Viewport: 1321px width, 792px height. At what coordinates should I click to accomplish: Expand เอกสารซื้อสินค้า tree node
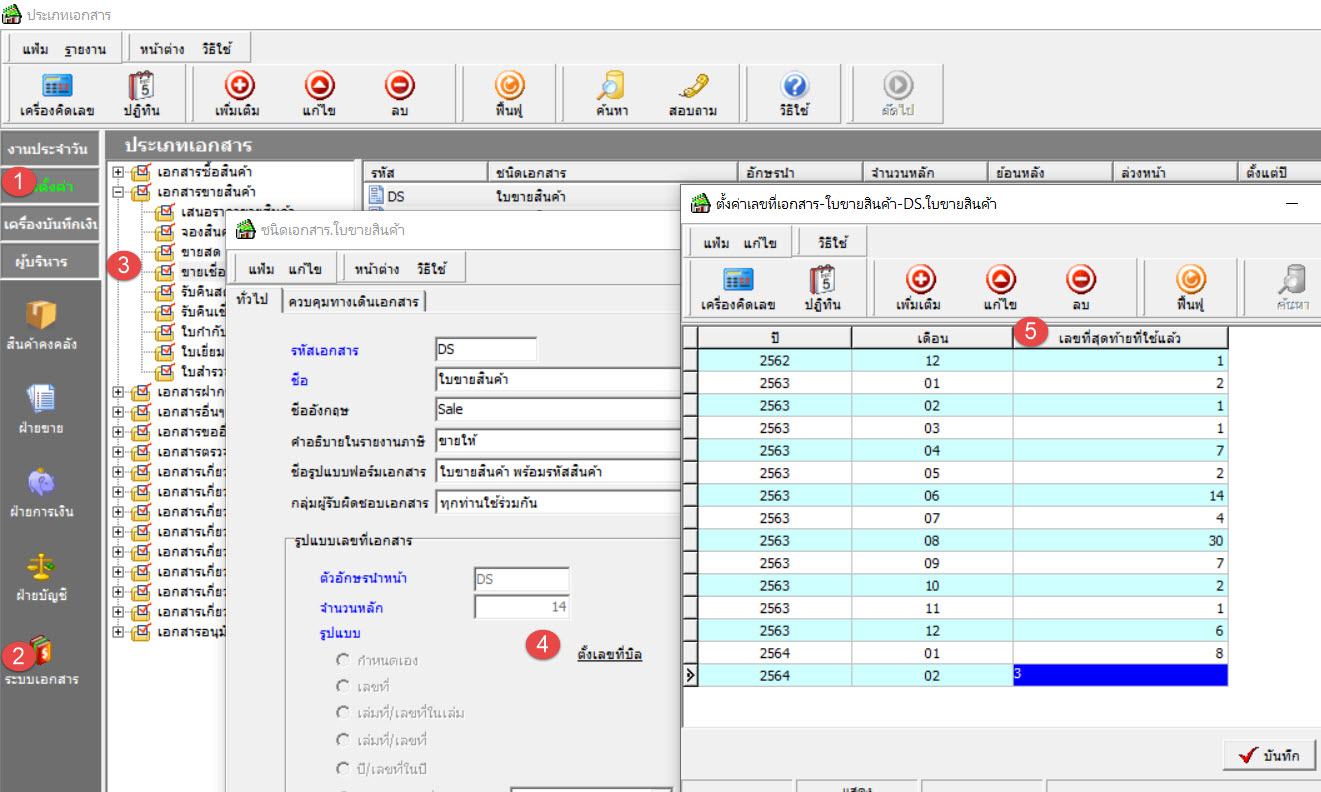118,171
